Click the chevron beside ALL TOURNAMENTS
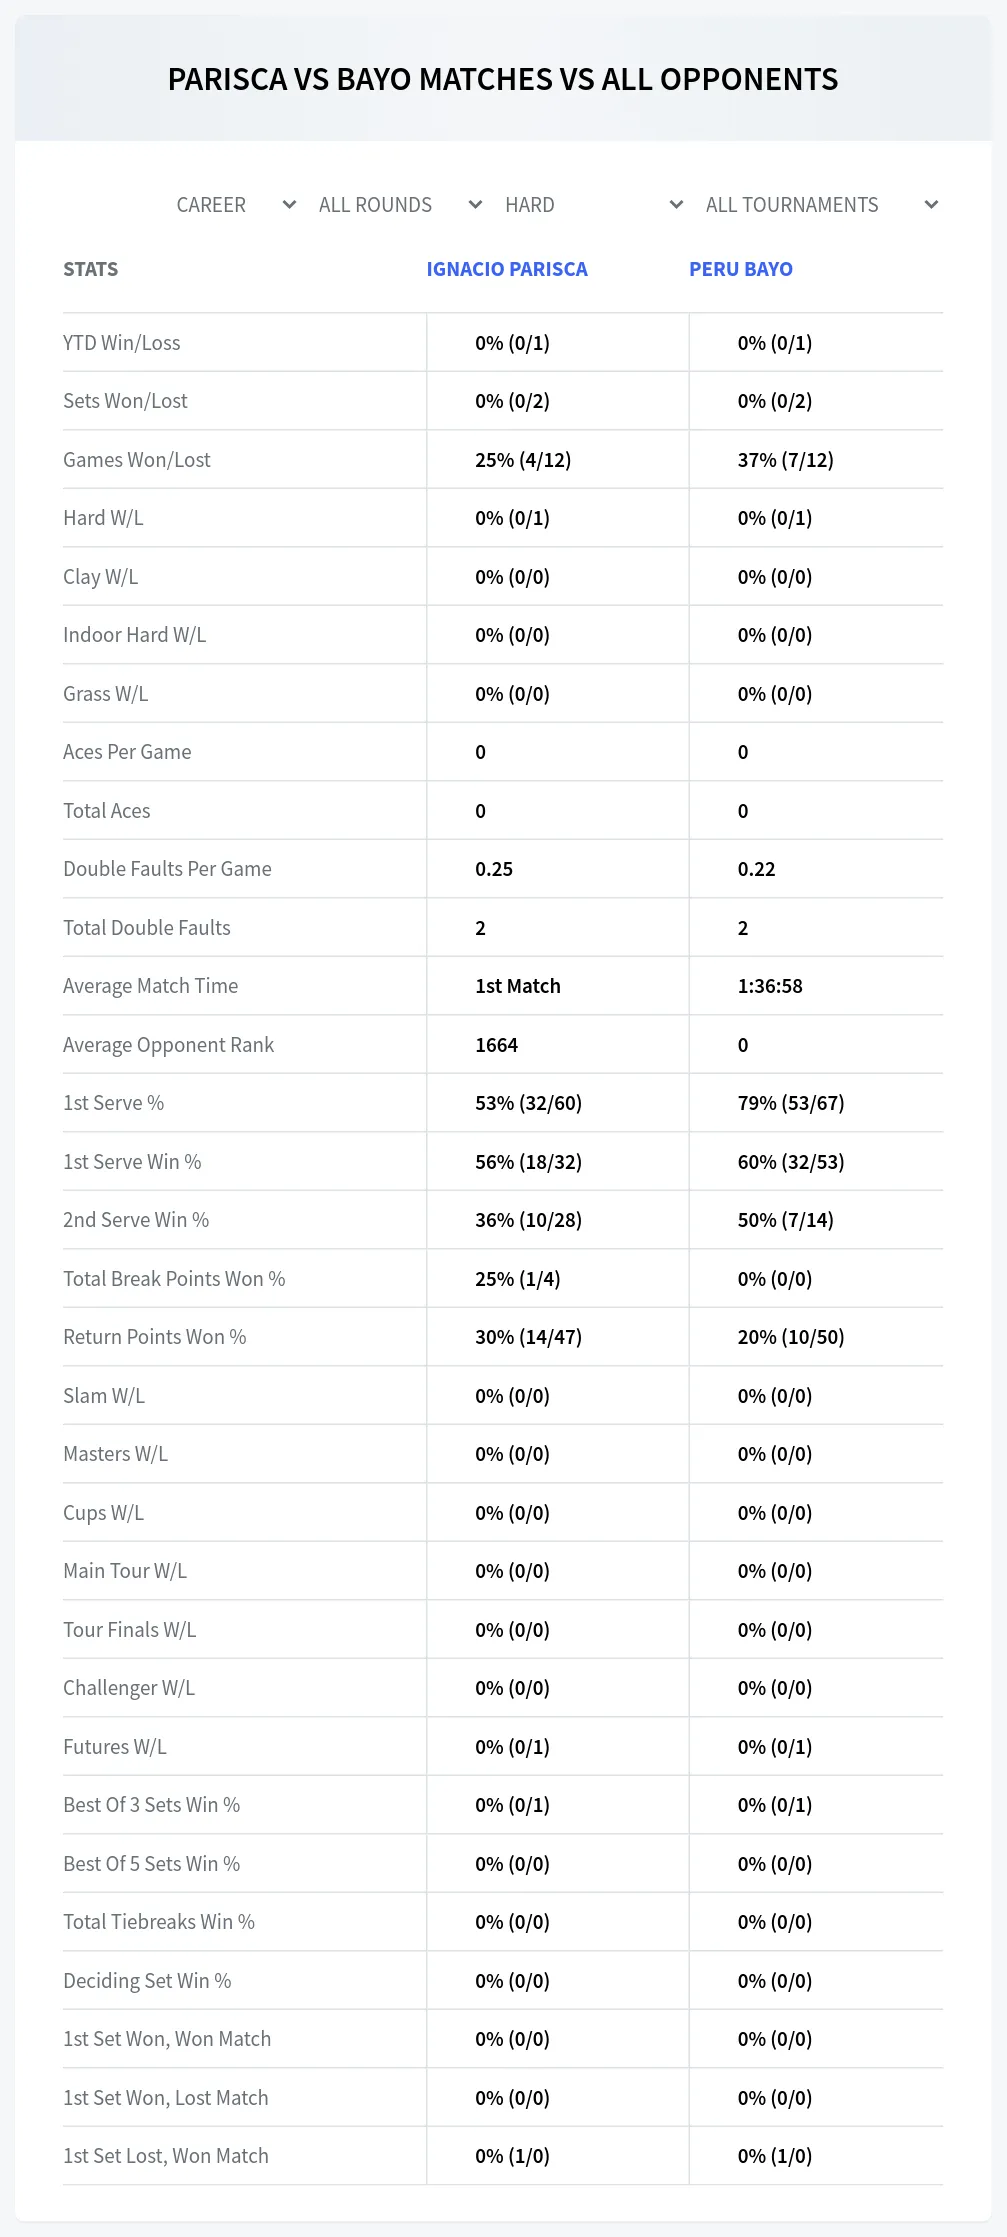Image resolution: width=1007 pixels, height=2237 pixels. tap(931, 205)
